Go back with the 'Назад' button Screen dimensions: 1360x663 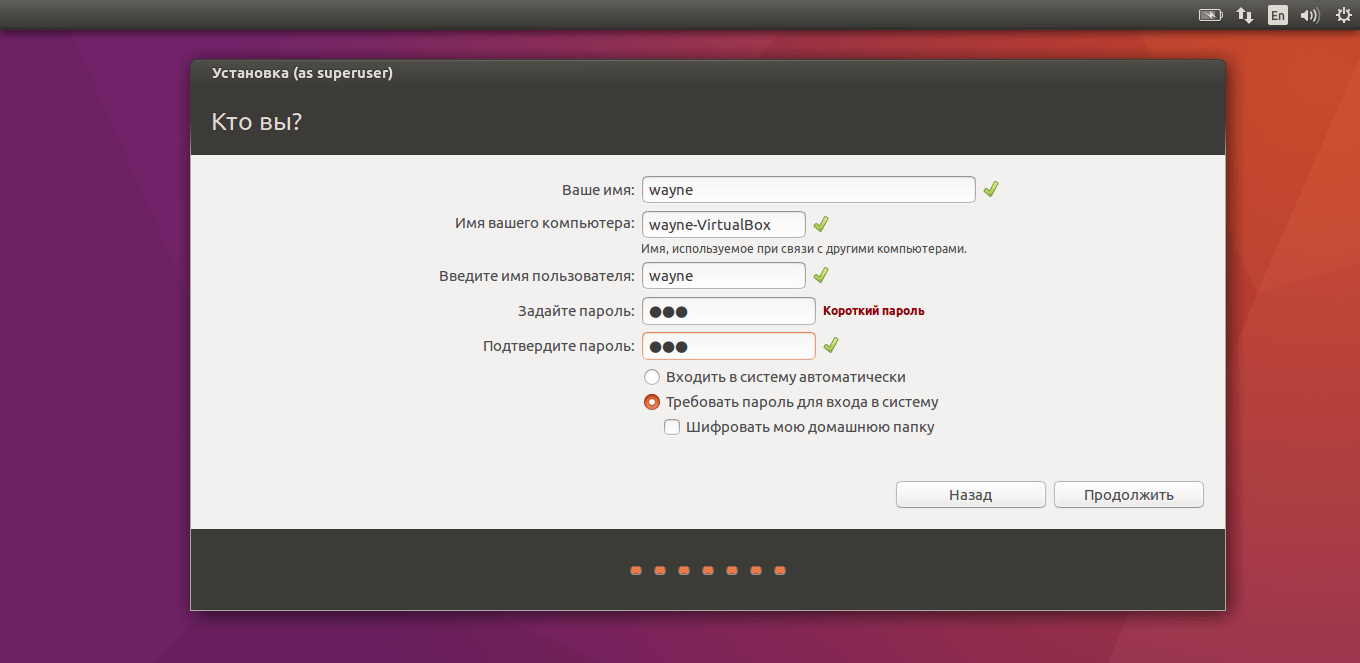click(970, 495)
